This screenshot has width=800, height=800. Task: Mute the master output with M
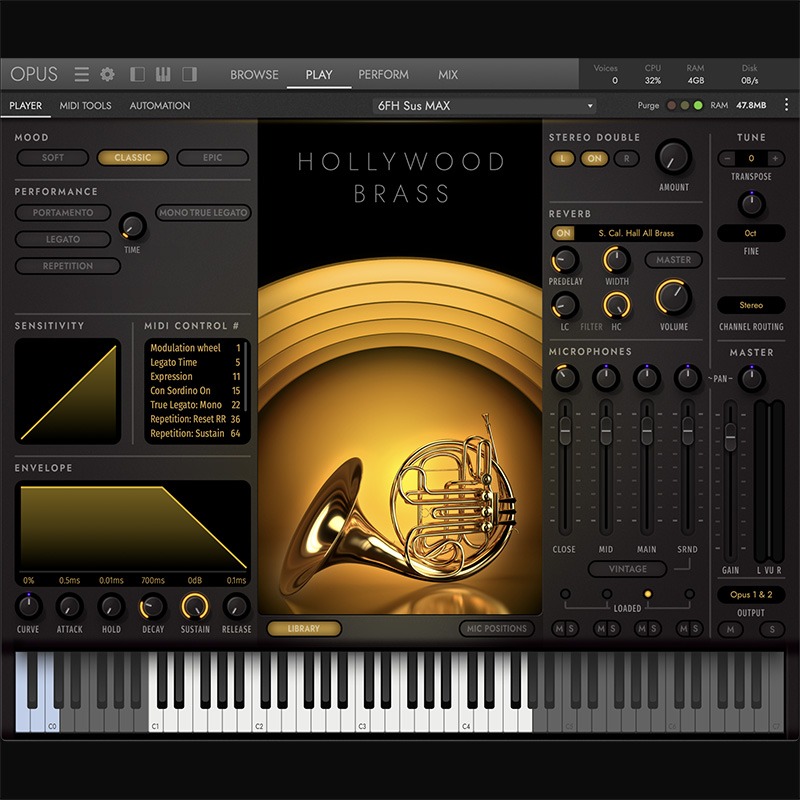731,630
